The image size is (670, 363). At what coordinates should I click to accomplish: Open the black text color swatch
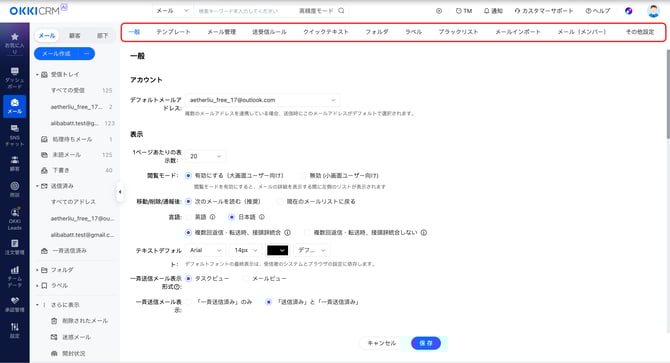(x=277, y=250)
